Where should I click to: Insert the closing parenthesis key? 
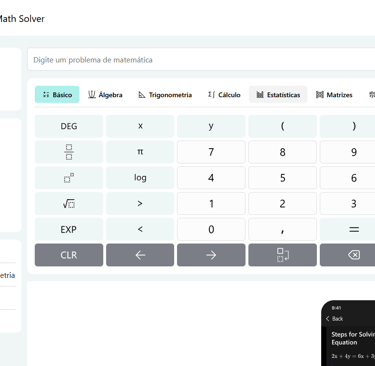(347, 126)
